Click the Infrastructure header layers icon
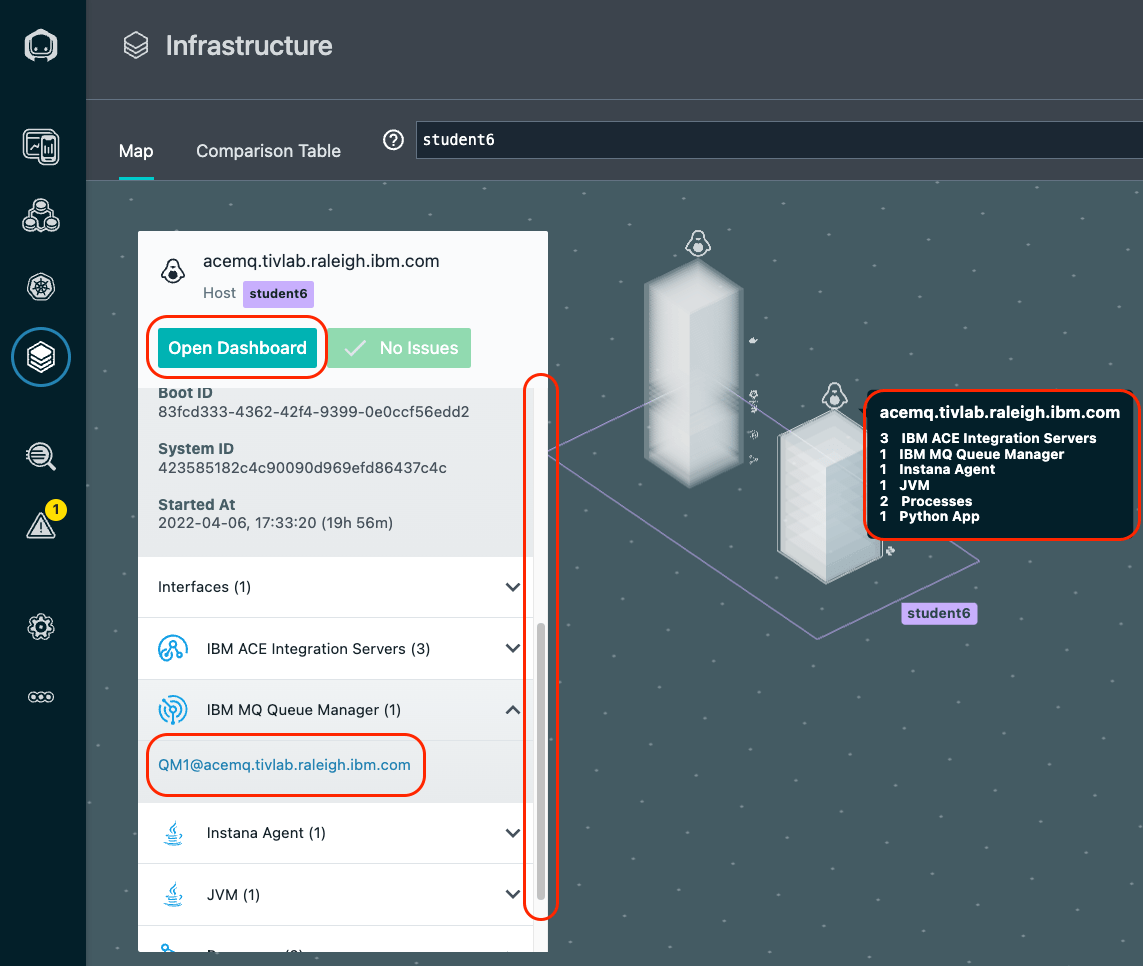This screenshot has height=966, width=1143. point(136,45)
